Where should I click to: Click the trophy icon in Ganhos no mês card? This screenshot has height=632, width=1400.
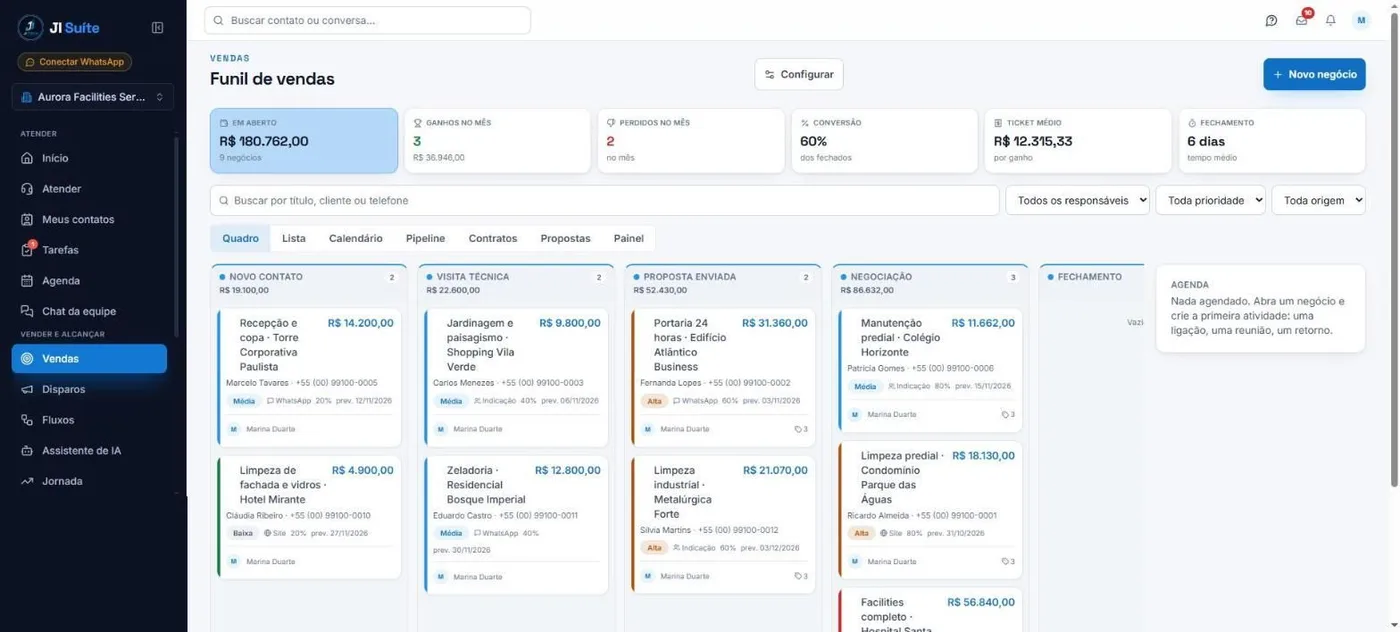418,123
